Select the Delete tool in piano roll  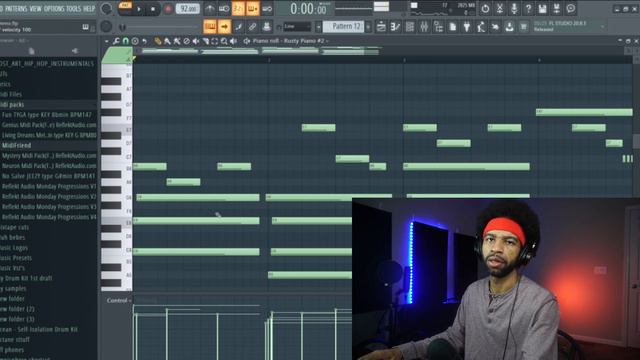(x=186, y=41)
